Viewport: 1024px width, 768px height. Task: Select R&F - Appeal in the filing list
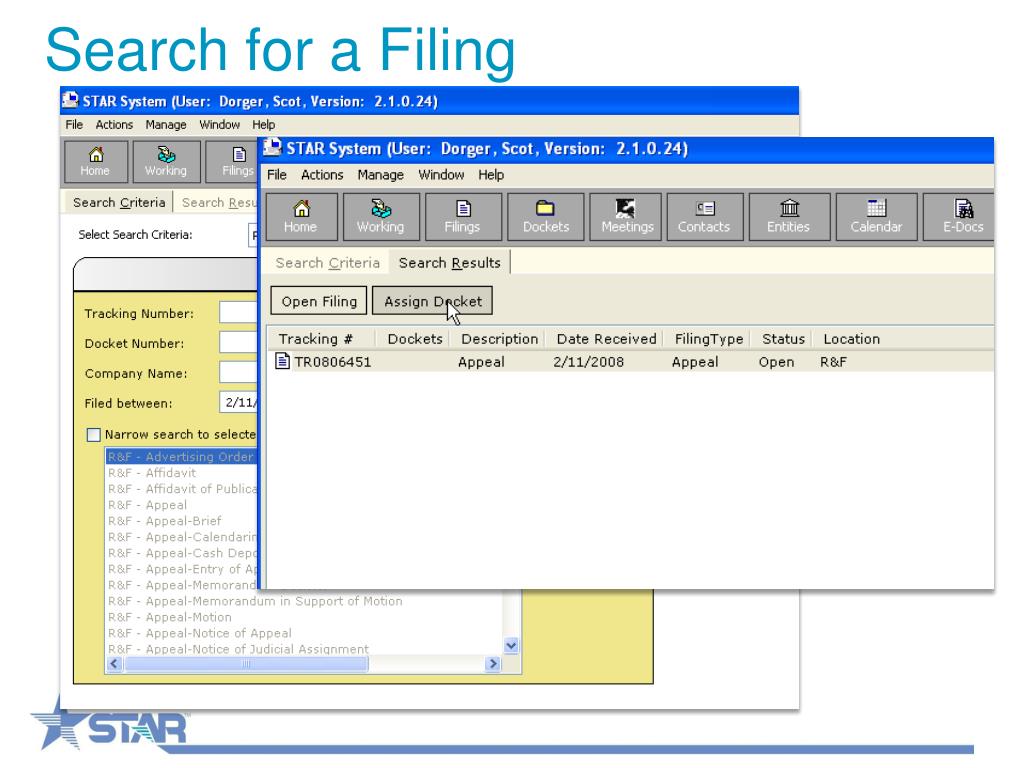tap(148, 505)
